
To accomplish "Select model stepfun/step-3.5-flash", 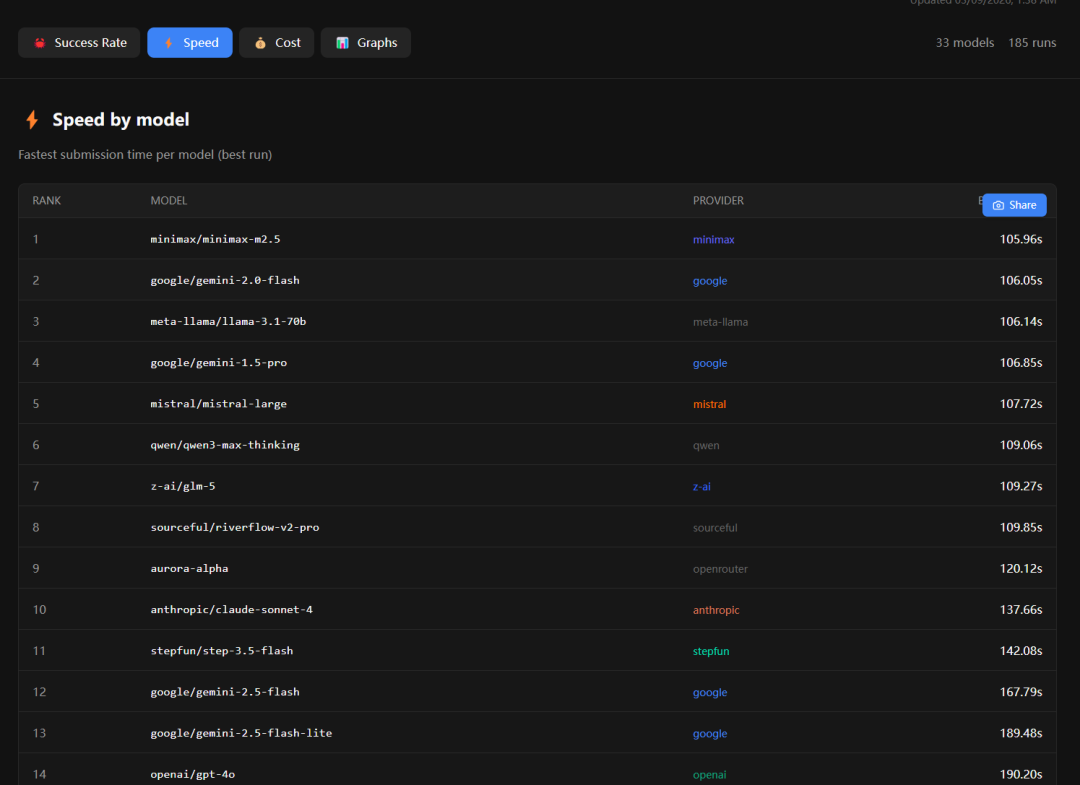I will pyautogui.click(x=222, y=651).
